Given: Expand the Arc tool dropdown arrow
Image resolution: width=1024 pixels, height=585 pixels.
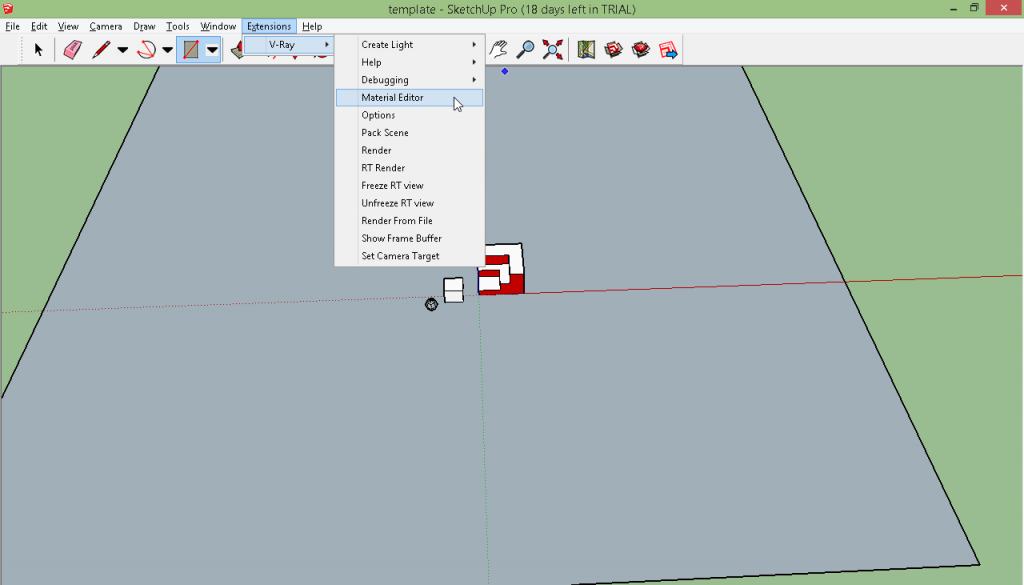Looking at the screenshot, I should pyautogui.click(x=167, y=50).
